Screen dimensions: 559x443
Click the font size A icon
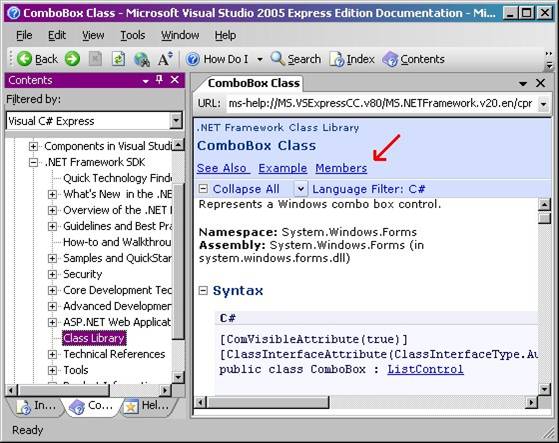tap(165, 59)
